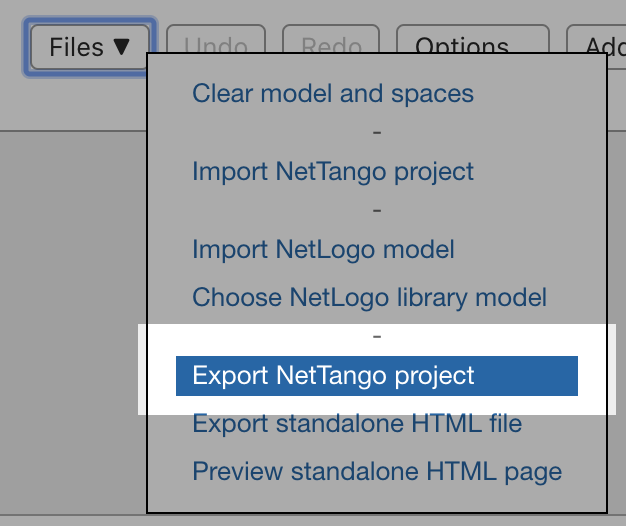Choose Import NetTango project
The width and height of the screenshot is (626, 526).
tap(333, 172)
